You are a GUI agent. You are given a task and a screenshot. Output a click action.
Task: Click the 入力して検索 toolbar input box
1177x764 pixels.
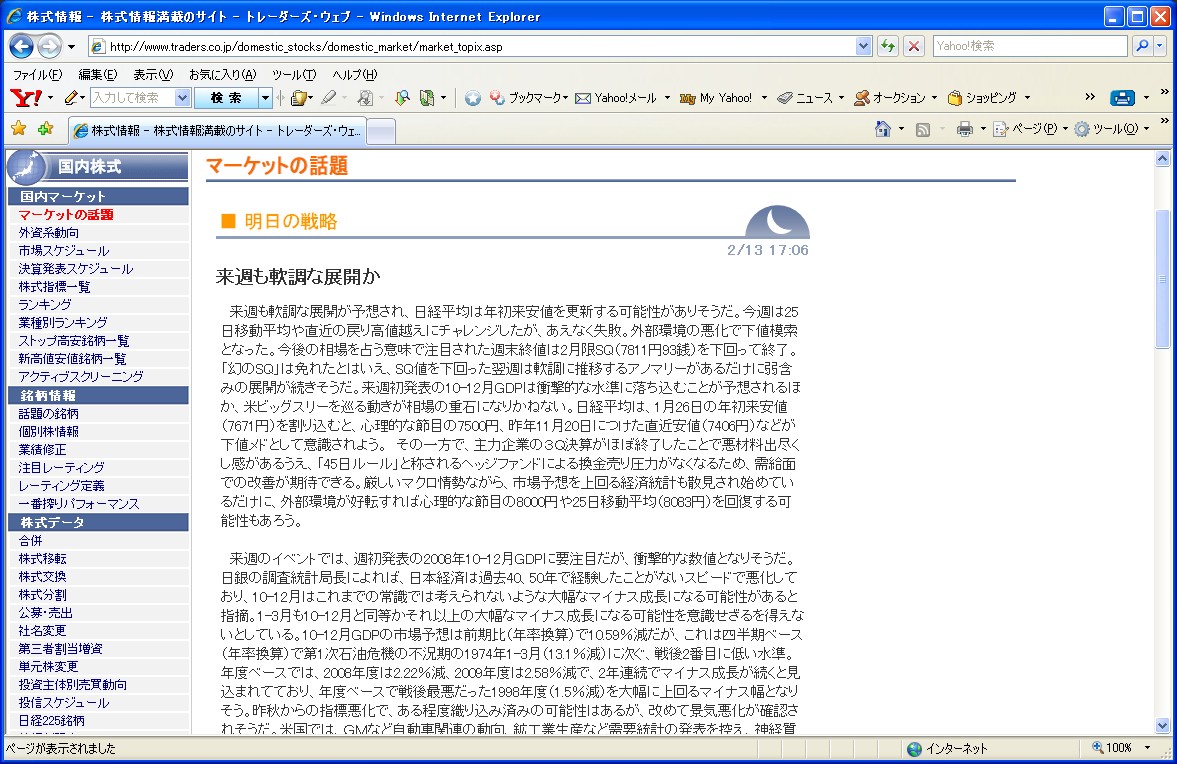pos(133,98)
